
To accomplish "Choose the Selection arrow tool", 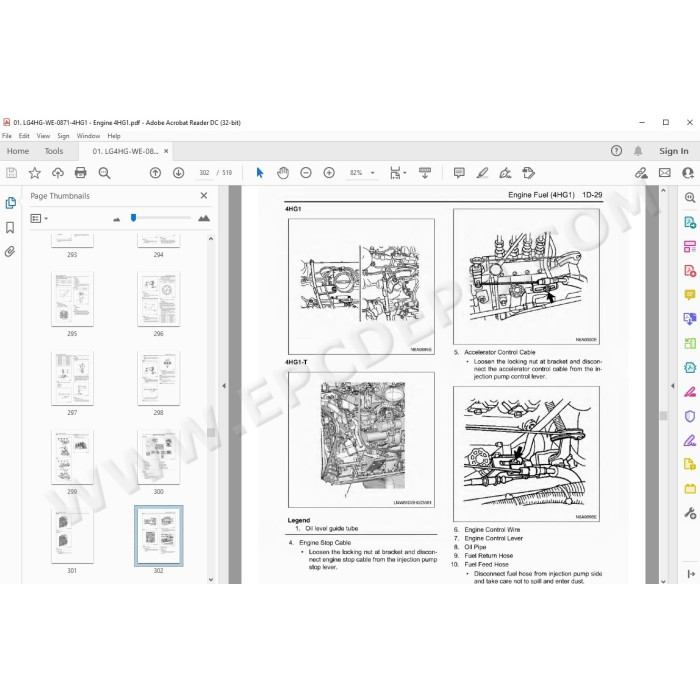I will 259,173.
